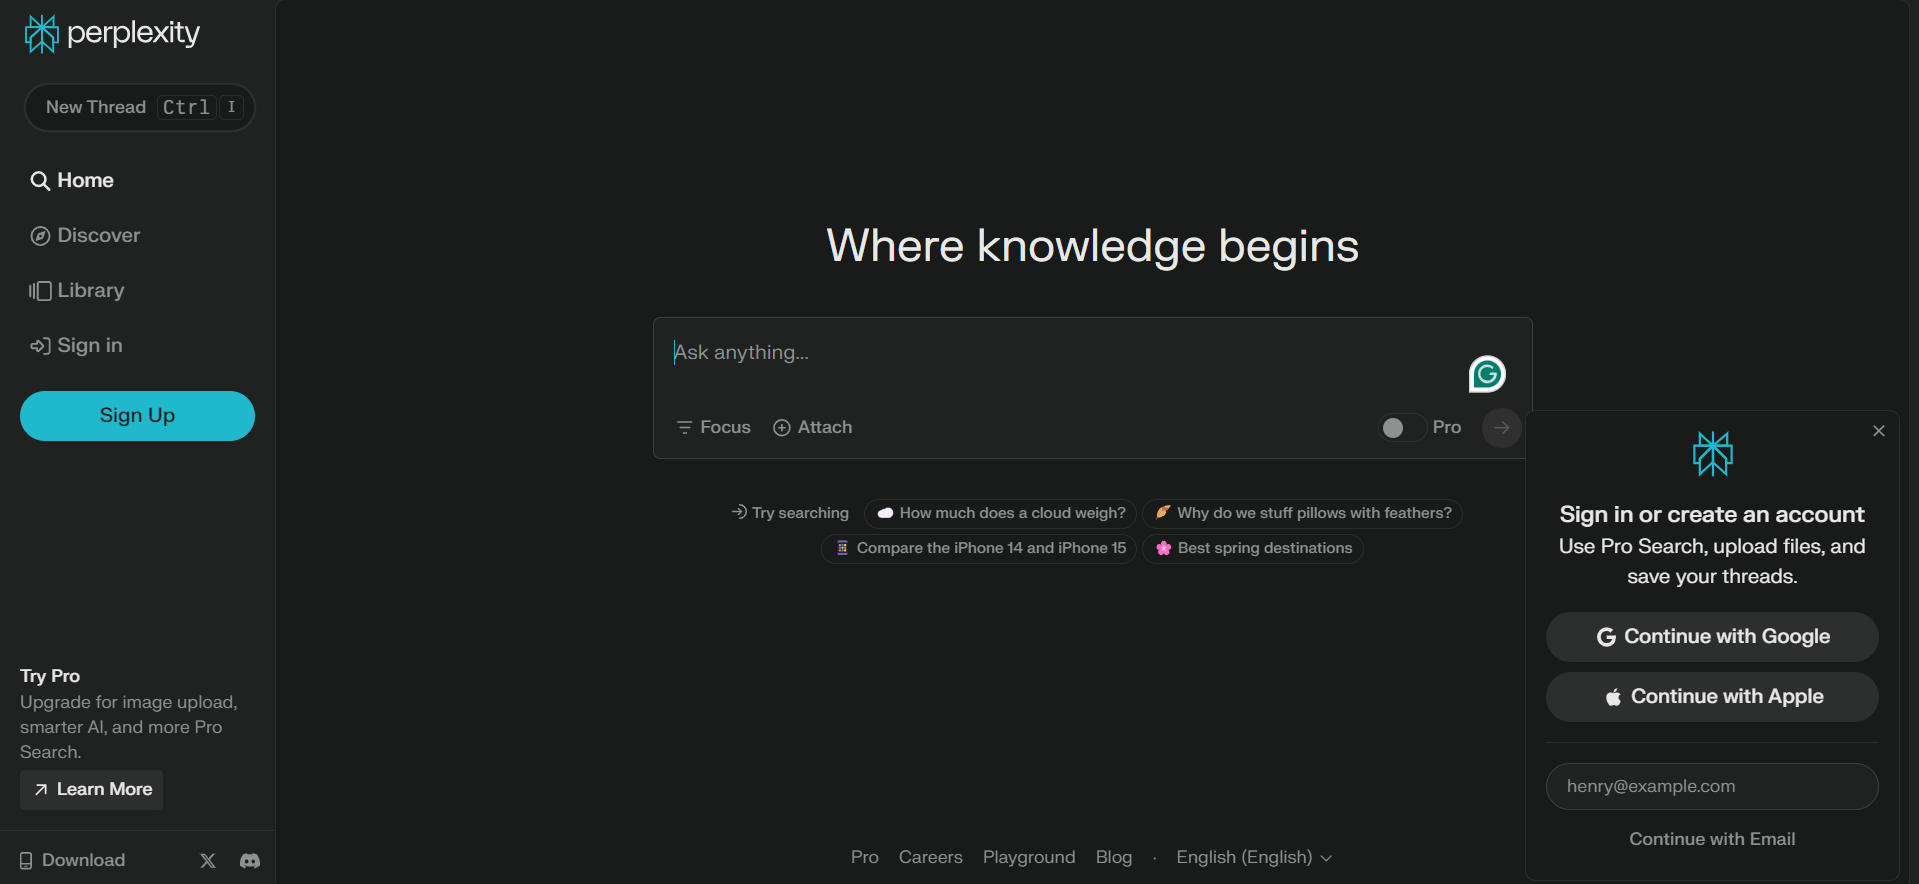Screen dimensions: 1919x884
Task: Open Perplexity's X (Twitter) icon
Action: pos(207,860)
